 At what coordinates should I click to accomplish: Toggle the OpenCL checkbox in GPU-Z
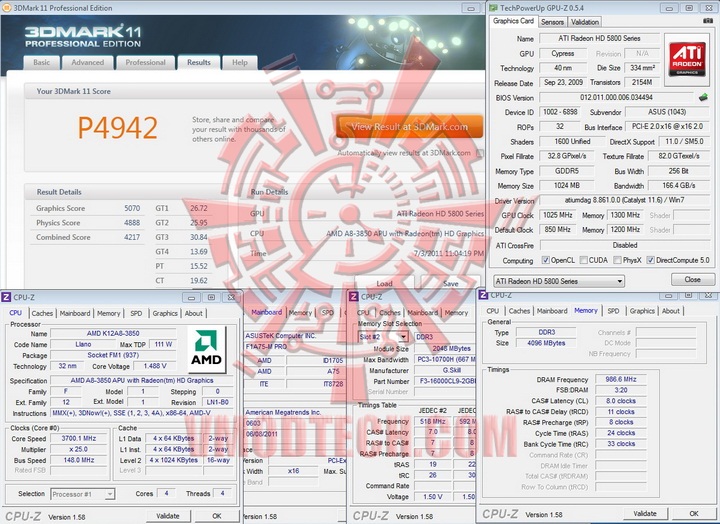546,260
